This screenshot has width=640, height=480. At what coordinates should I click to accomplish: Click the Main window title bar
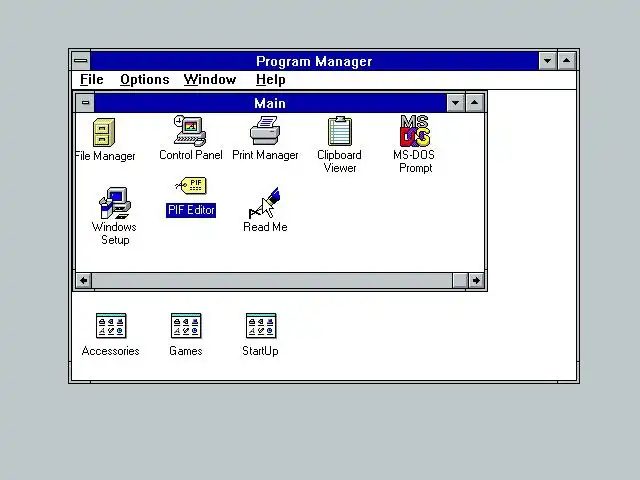pos(270,103)
